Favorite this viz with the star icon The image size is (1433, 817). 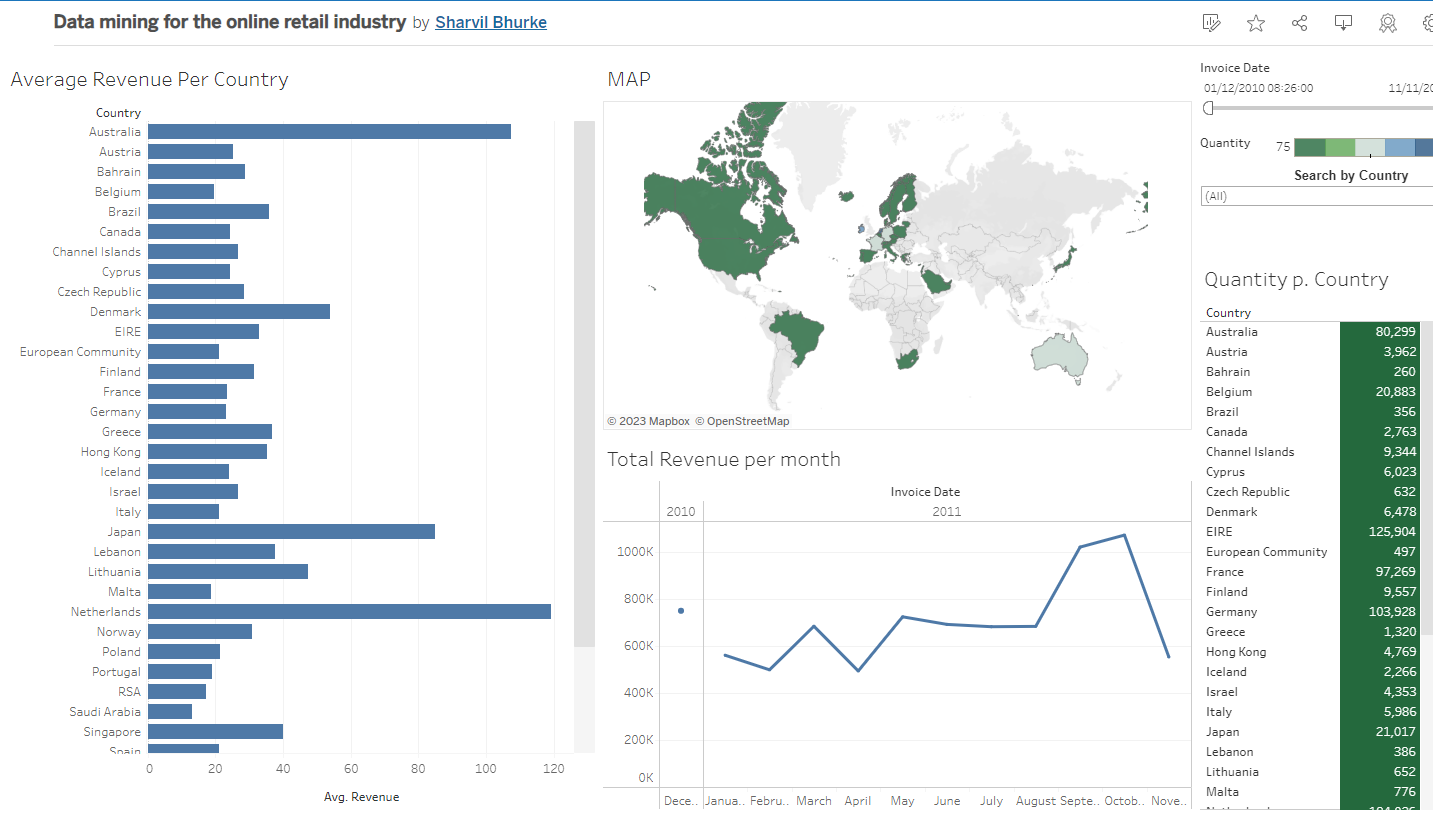pyautogui.click(x=1256, y=23)
